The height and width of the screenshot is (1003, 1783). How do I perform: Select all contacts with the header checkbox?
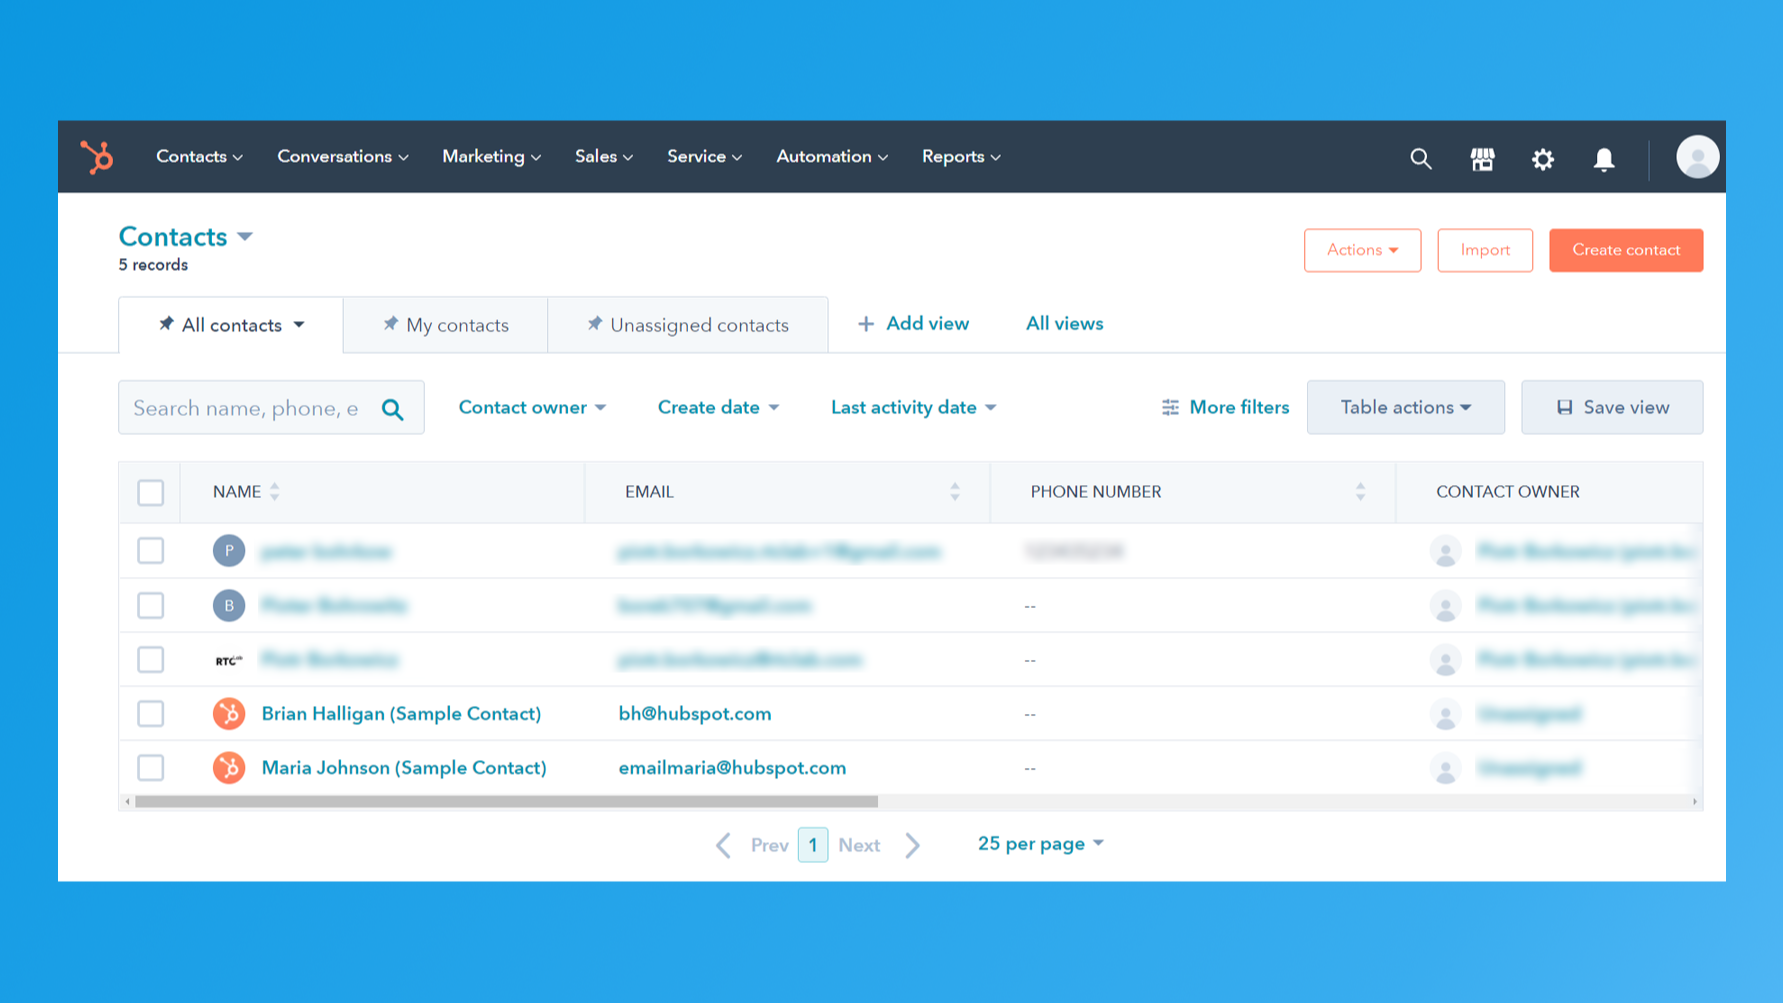coord(150,492)
